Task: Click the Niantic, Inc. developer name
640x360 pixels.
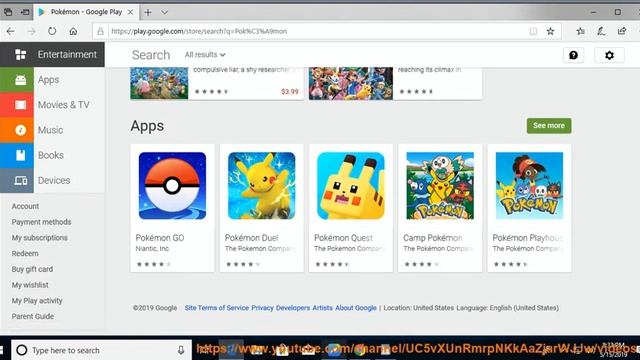Action: click(152, 249)
